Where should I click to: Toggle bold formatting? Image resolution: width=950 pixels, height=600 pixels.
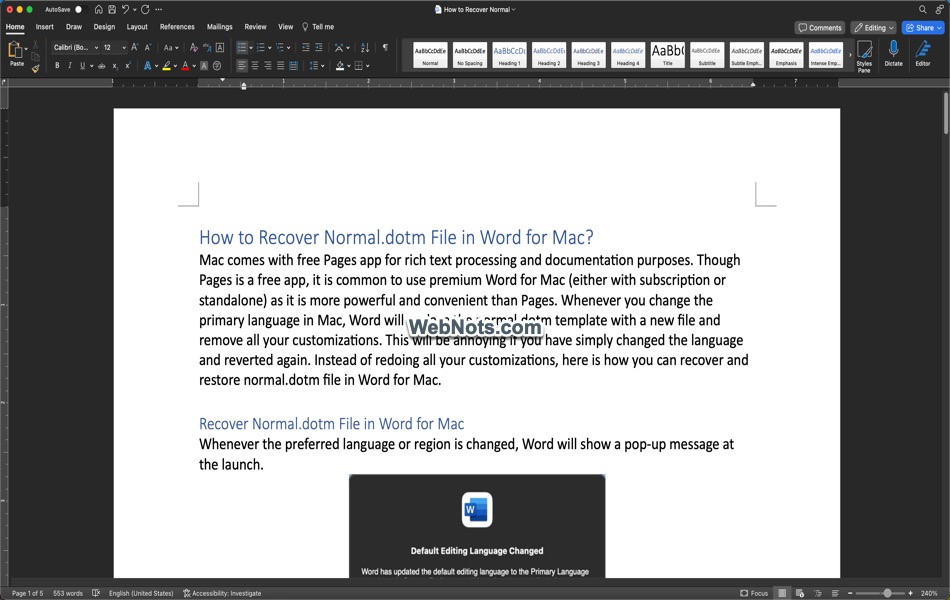coord(57,65)
